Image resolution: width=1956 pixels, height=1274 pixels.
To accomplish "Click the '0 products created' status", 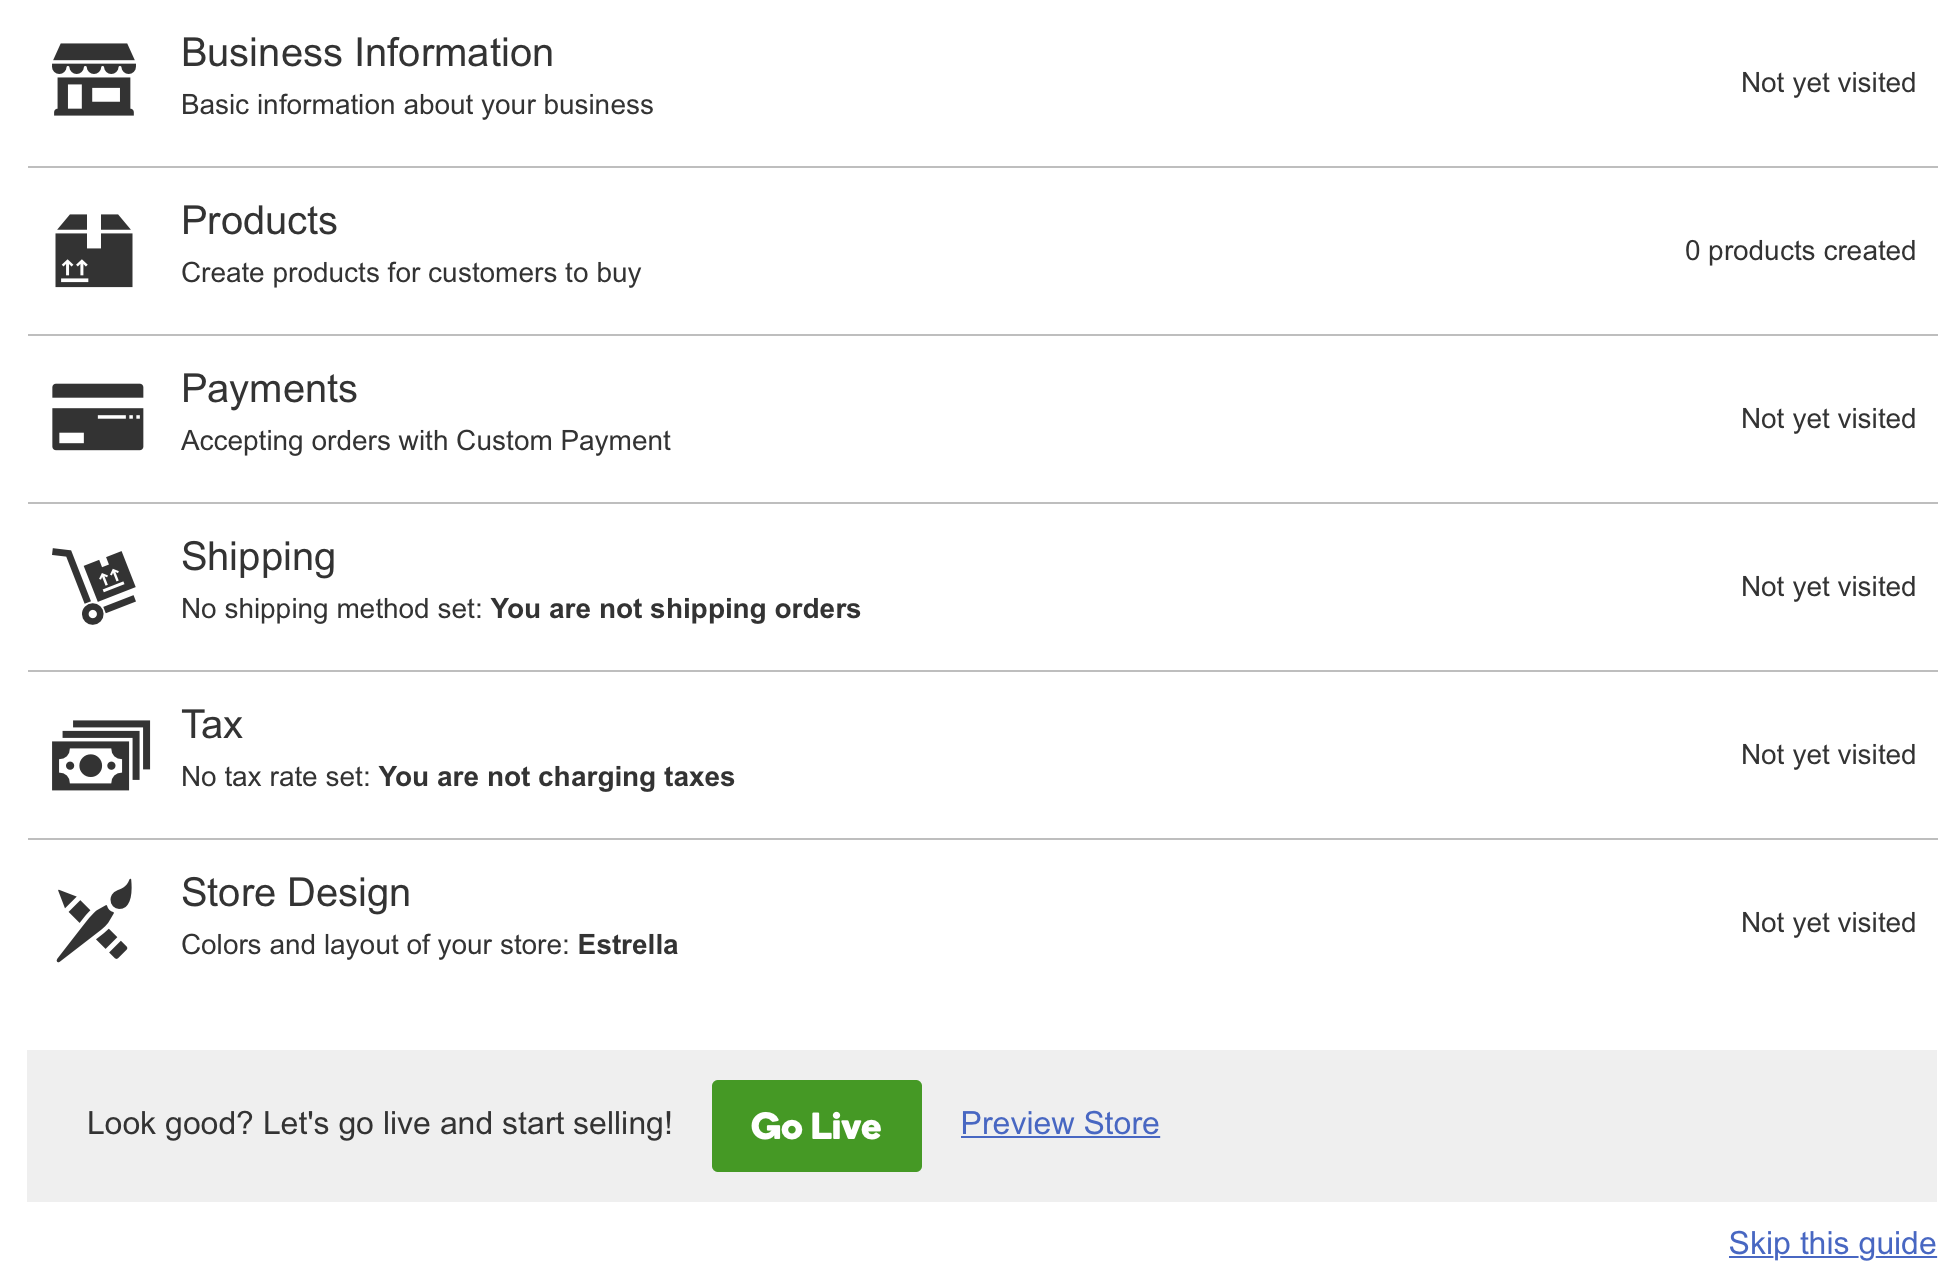I will click(1800, 251).
